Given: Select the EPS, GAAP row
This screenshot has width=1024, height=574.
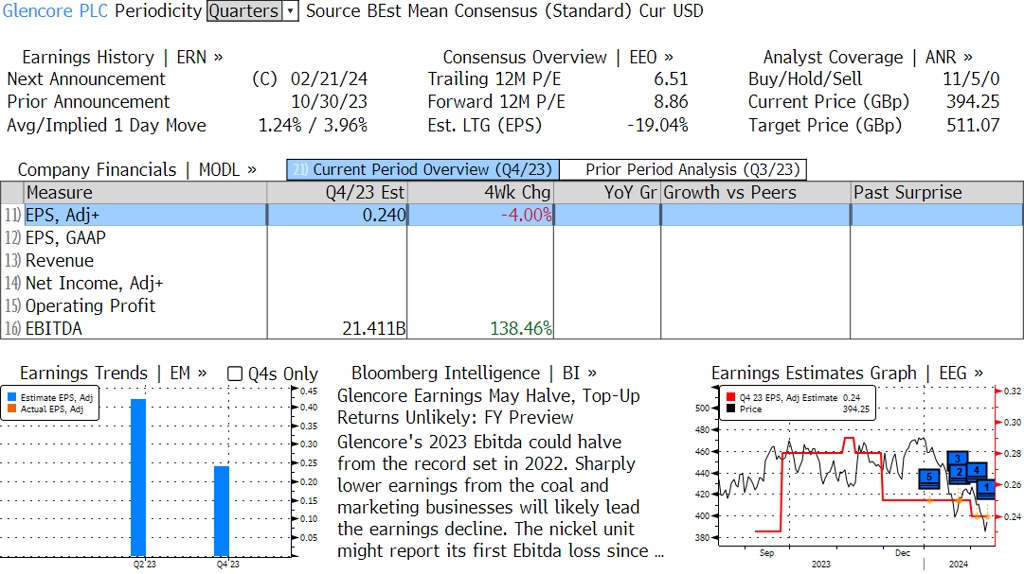Looking at the screenshot, I should pos(512,238).
